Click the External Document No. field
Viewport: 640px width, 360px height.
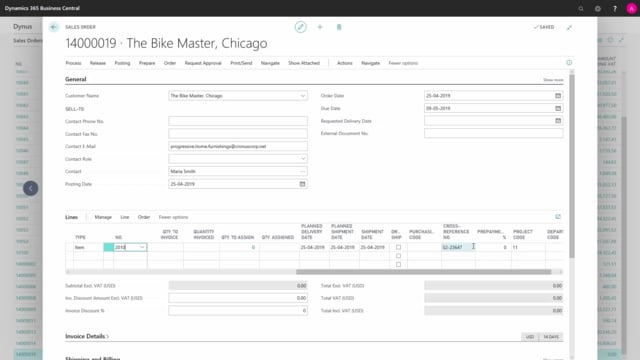tap(493, 133)
